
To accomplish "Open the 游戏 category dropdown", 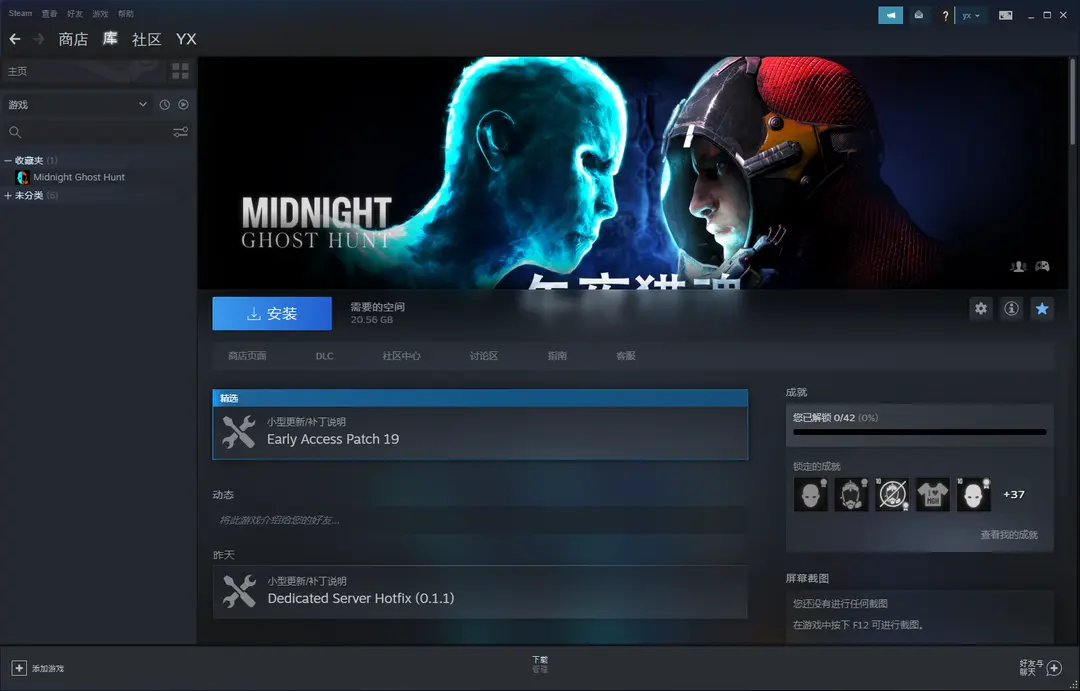I will click(x=76, y=105).
